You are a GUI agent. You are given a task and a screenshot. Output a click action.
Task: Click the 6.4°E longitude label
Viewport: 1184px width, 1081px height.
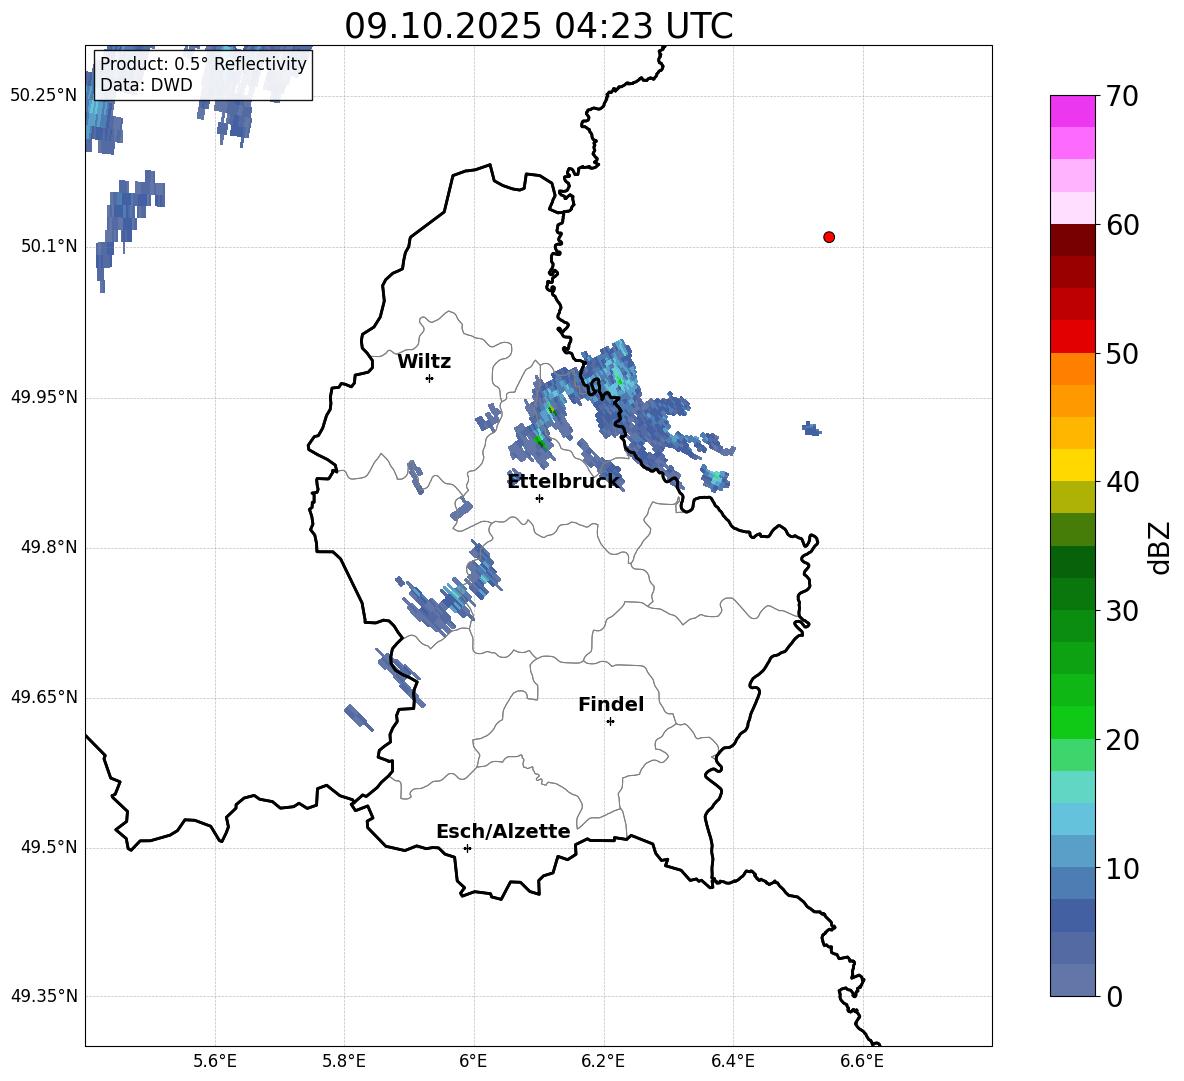(732, 1061)
